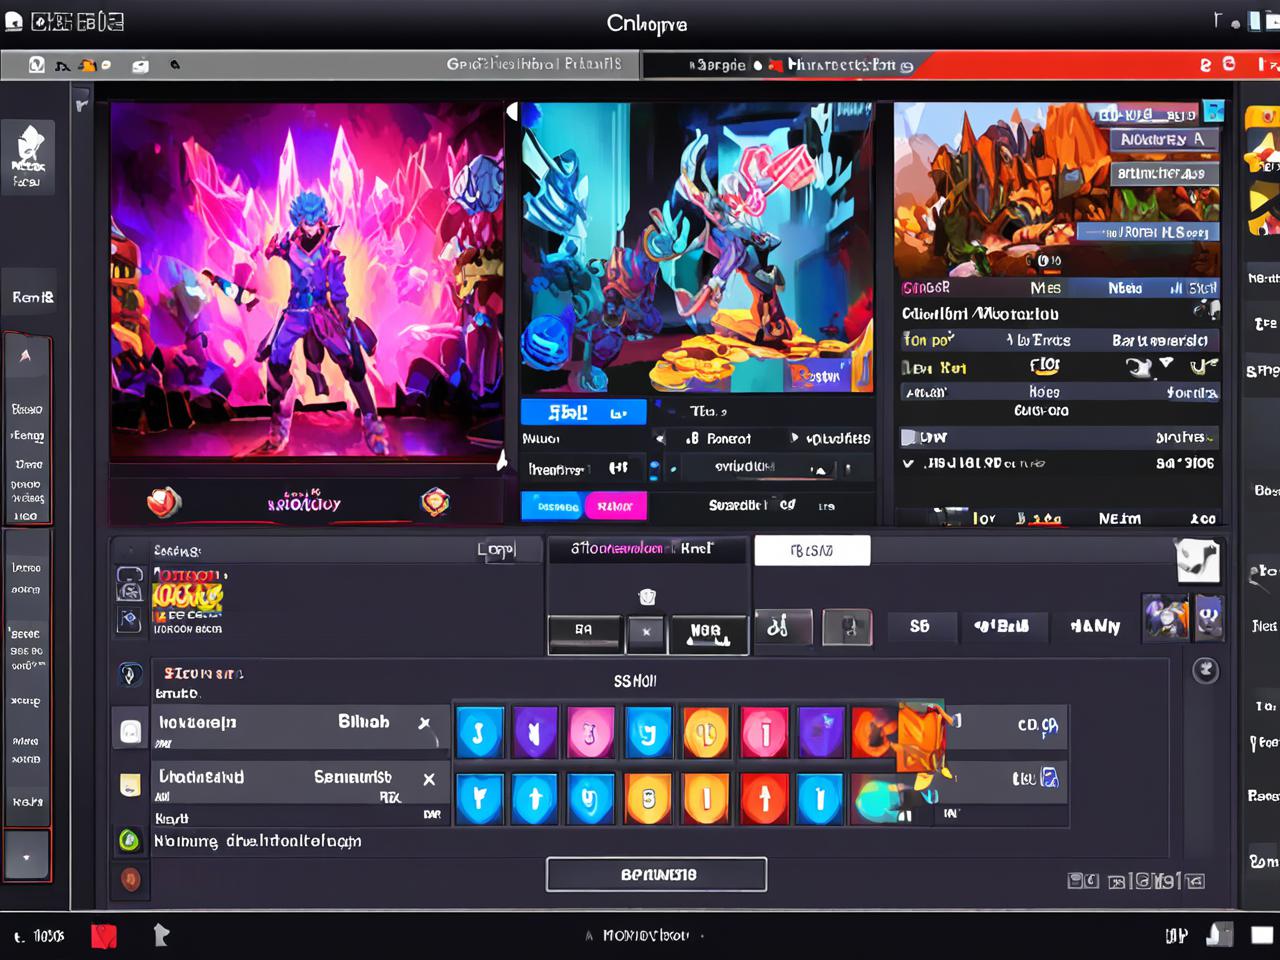The width and height of the screenshot is (1280, 960).
Task: Click the round gray arrow icon at panel right
Action: click(1205, 670)
